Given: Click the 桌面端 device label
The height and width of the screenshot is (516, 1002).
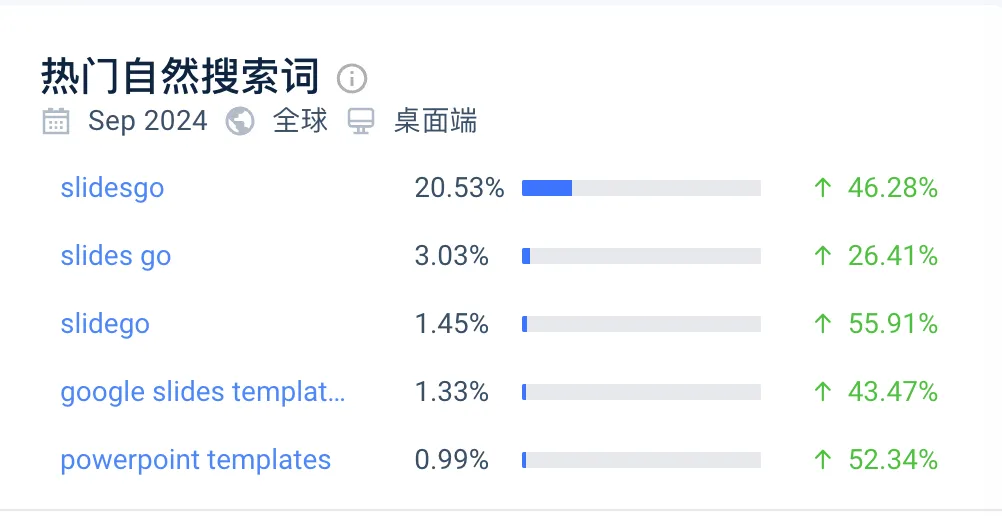Looking at the screenshot, I should pyautogui.click(x=435, y=122).
